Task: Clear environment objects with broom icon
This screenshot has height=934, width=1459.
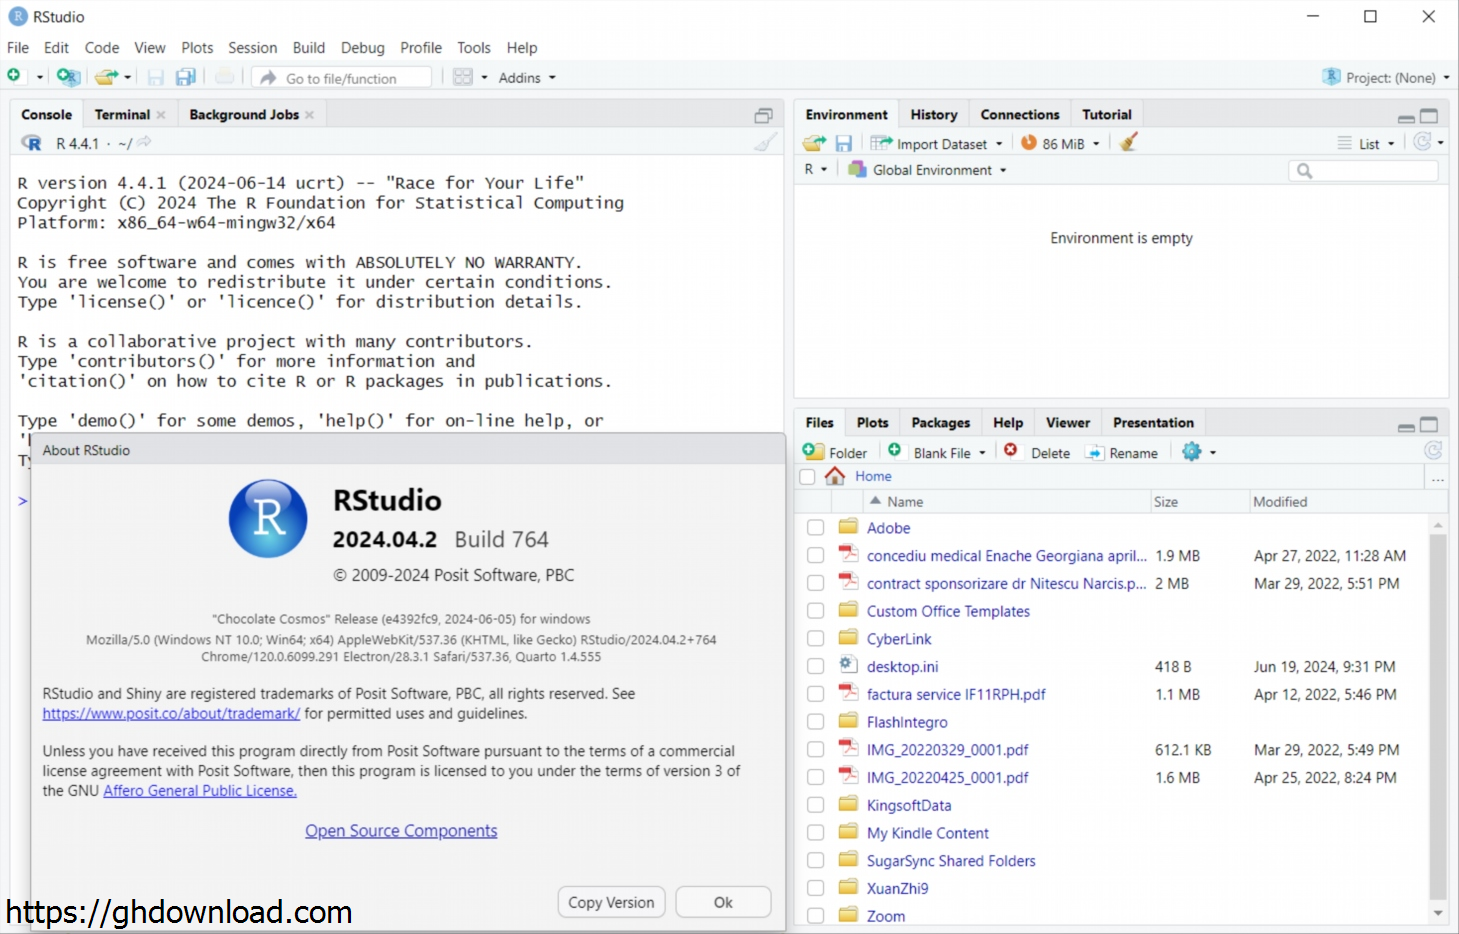Action: click(1128, 143)
